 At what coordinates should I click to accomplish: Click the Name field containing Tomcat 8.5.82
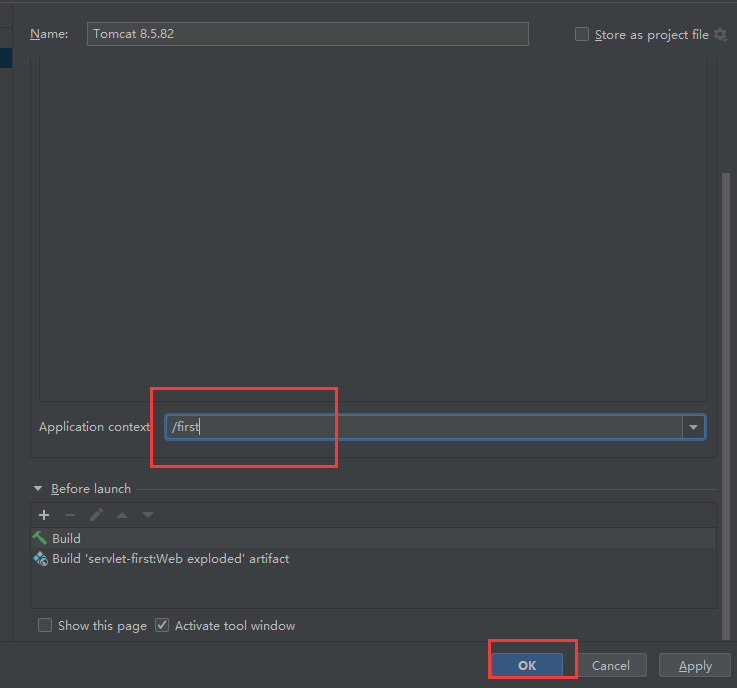[x=307, y=34]
